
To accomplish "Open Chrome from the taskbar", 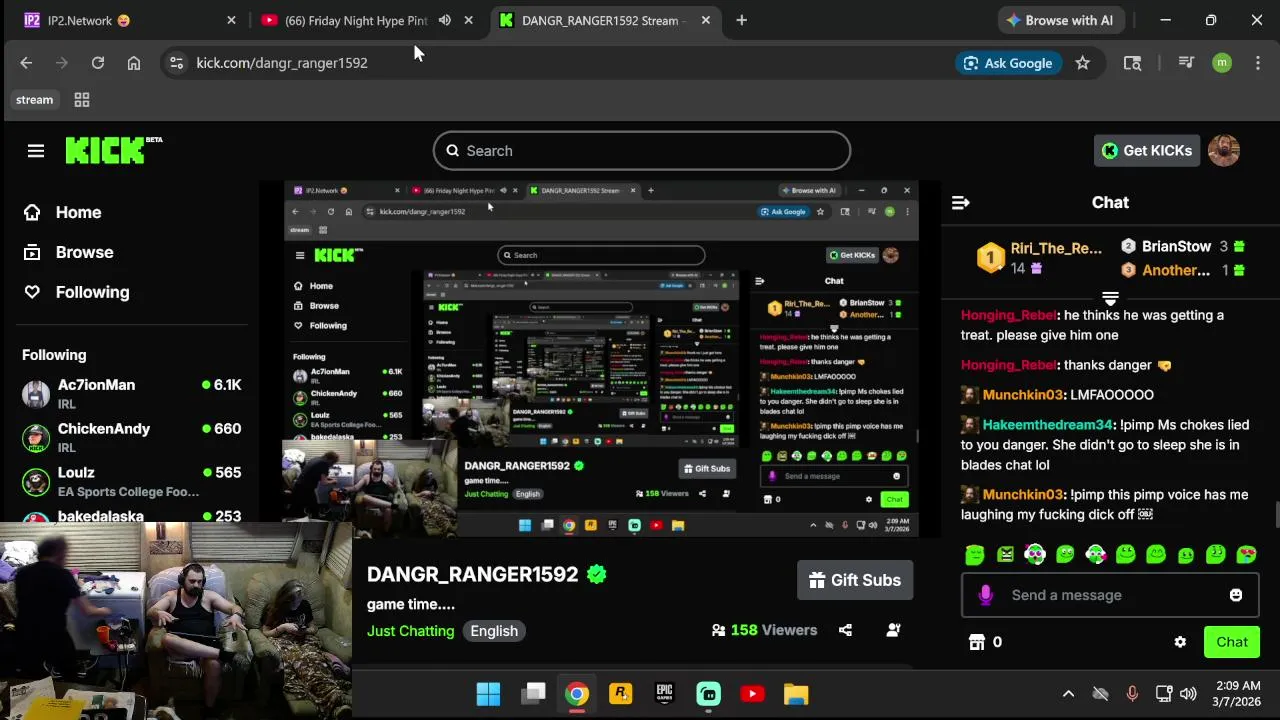I will (x=576, y=694).
